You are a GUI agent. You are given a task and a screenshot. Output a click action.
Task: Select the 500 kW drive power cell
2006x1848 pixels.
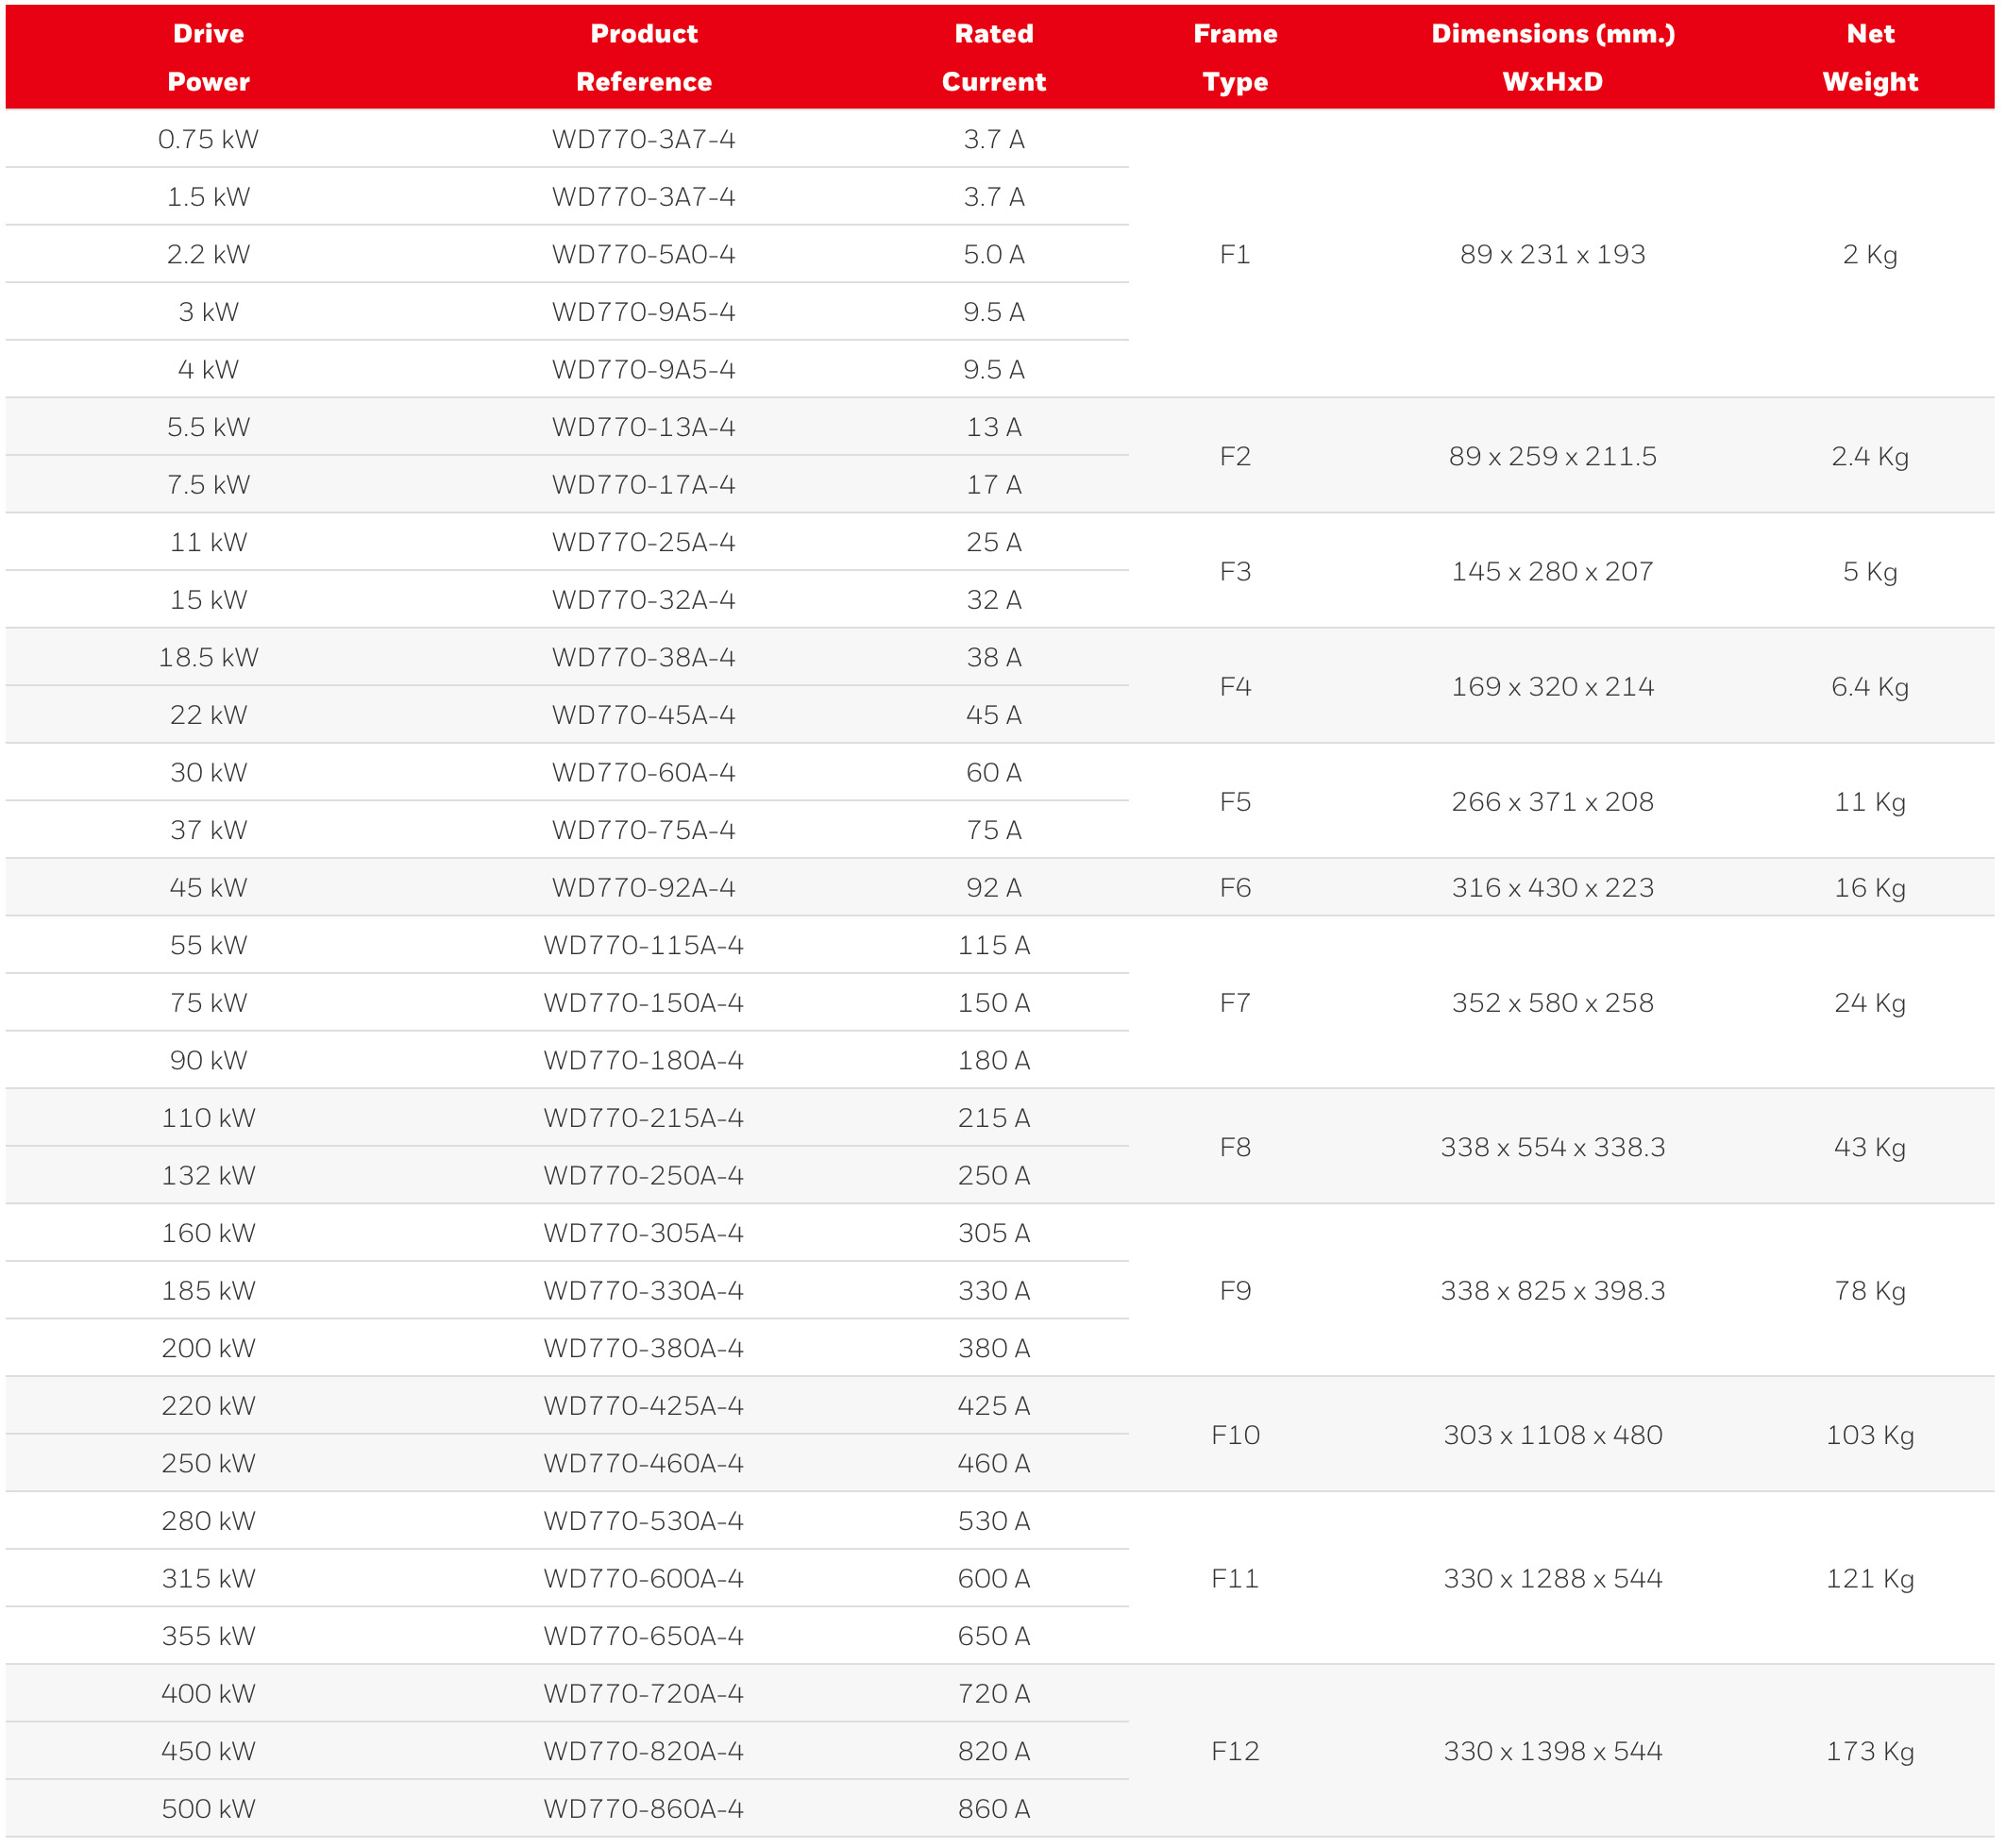[x=208, y=1808]
